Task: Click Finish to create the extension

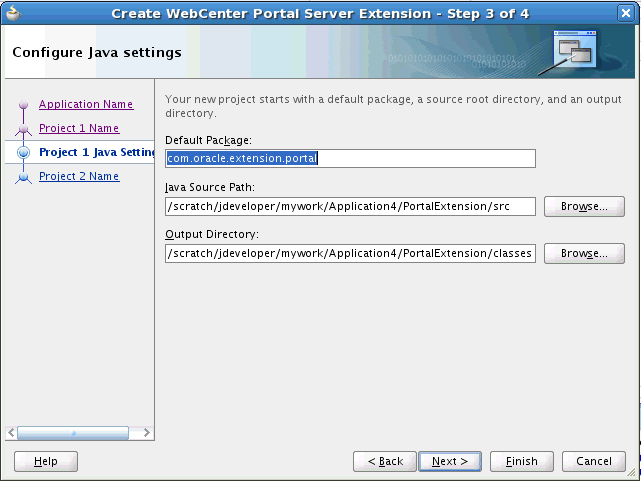Action: click(522, 461)
